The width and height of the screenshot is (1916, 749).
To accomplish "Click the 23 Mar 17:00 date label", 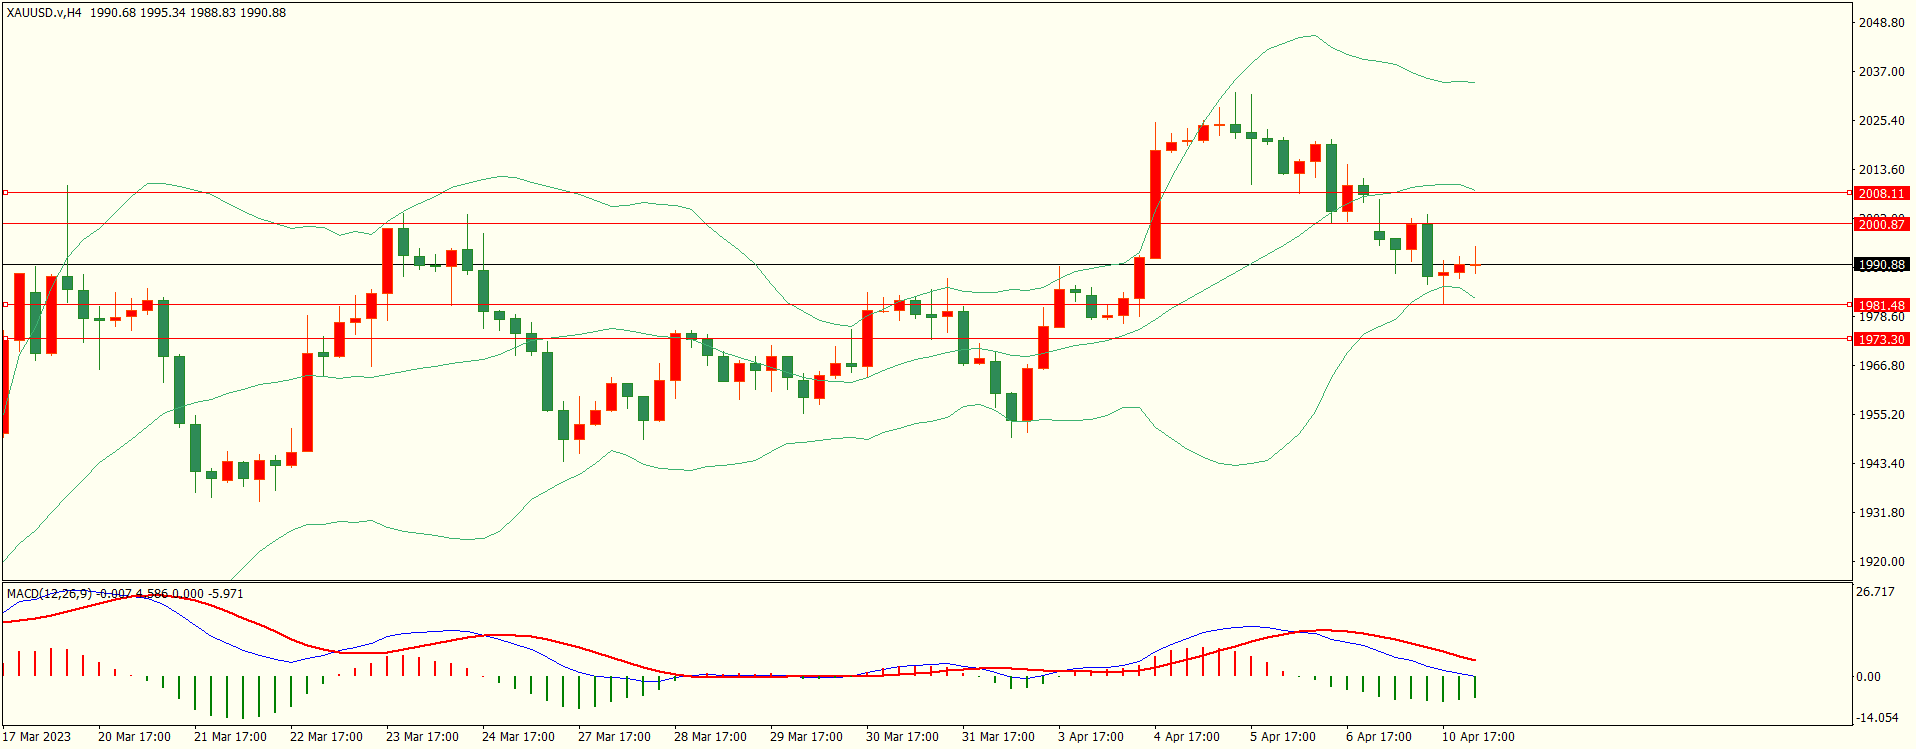I will pos(423,737).
